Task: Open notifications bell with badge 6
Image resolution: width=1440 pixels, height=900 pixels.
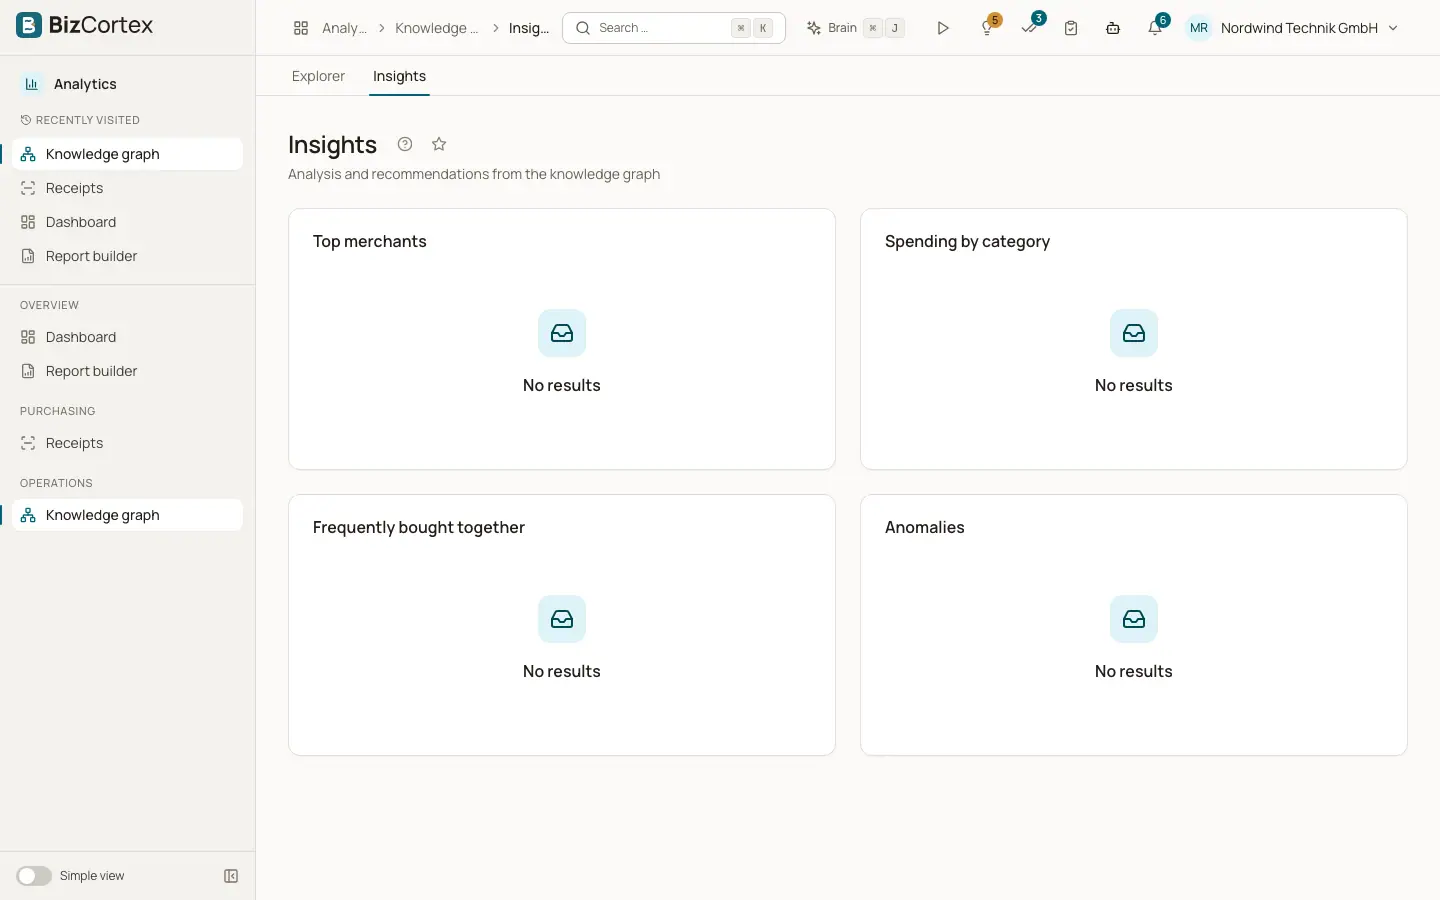Action: 1156,28
